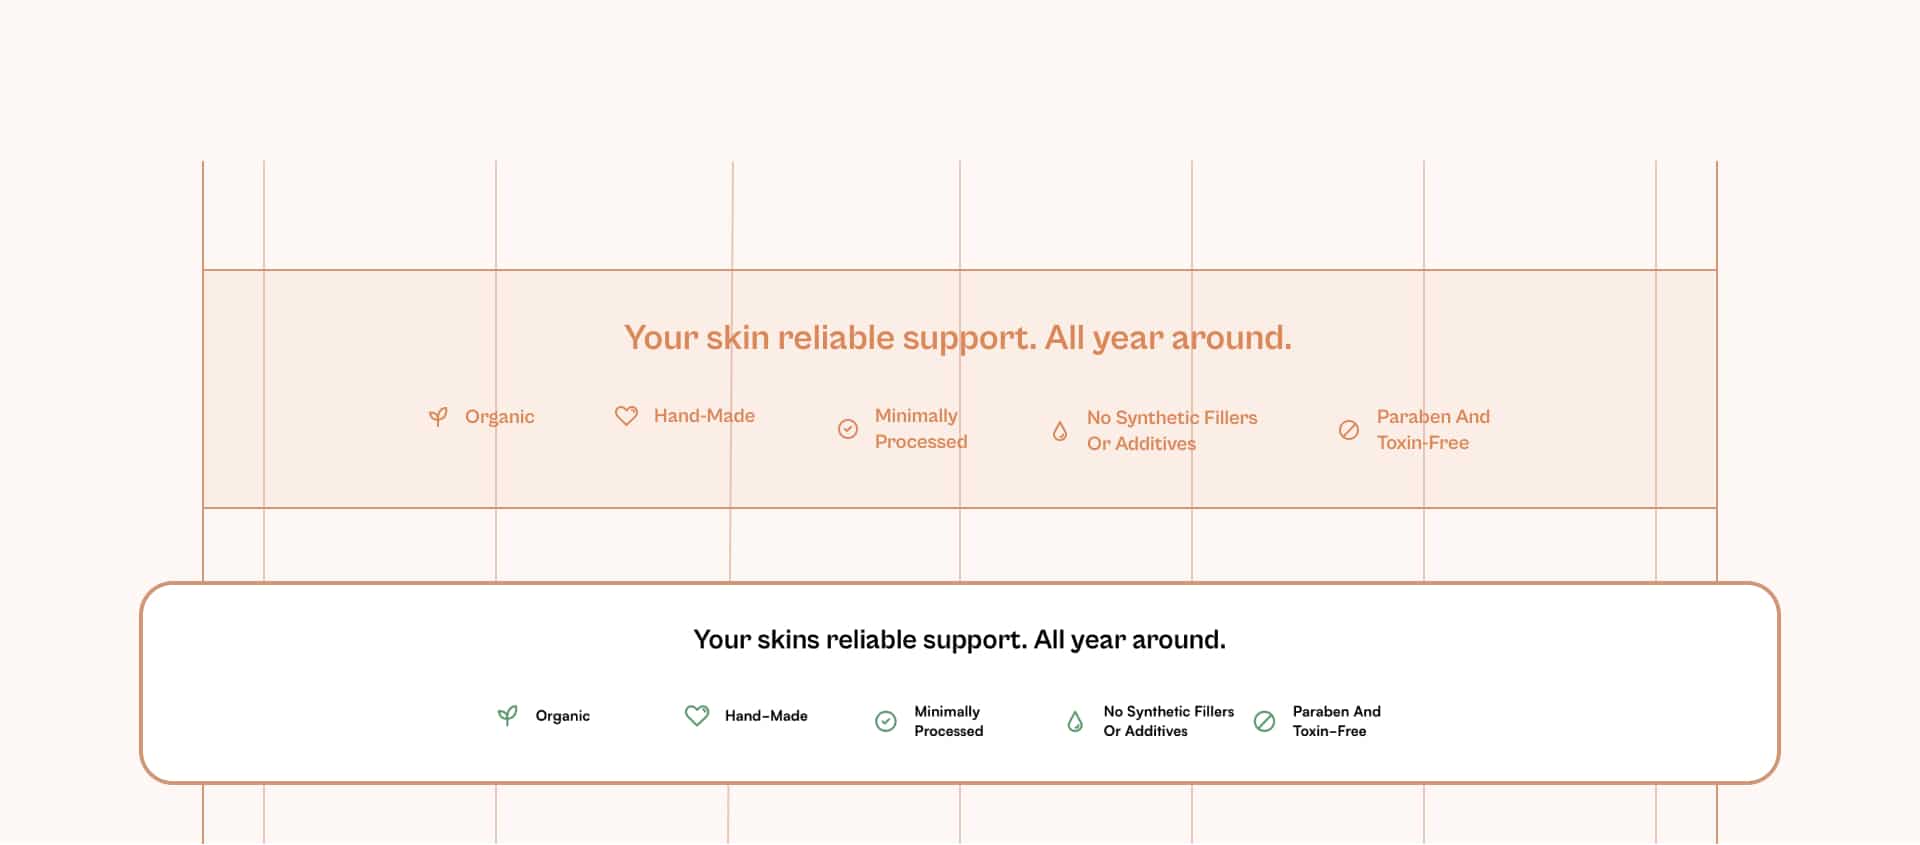Click the orange leaf icon in wireframe
1920x845 pixels.
tap(438, 417)
